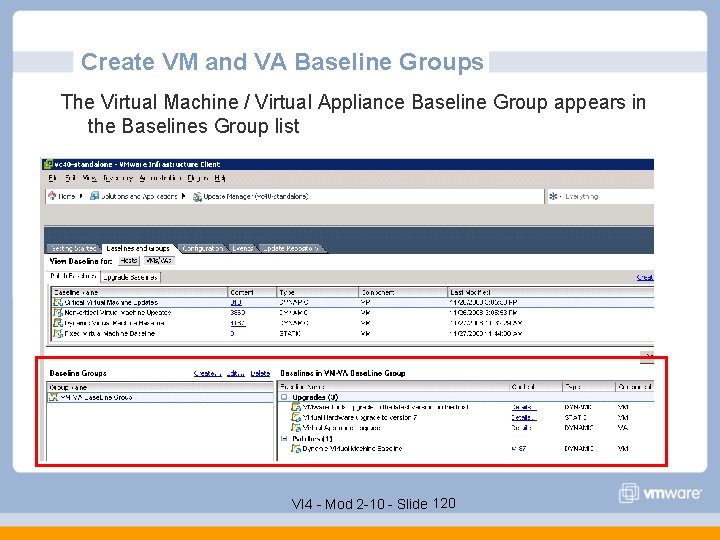Sort by the Type column in upper table

coord(317,292)
